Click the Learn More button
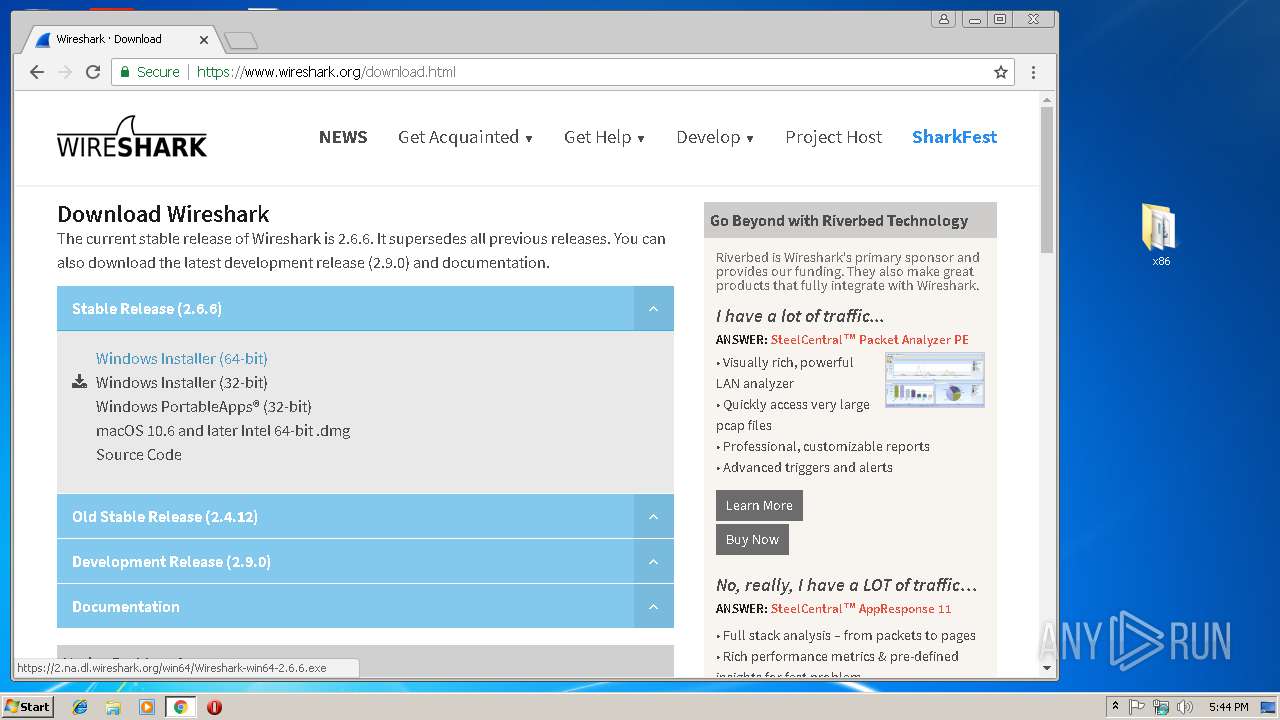Image resolution: width=1280 pixels, height=720 pixels. 759,505
